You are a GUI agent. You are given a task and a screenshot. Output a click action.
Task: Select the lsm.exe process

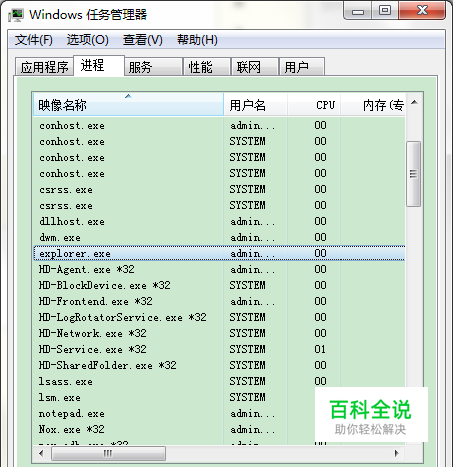click(x=174, y=397)
